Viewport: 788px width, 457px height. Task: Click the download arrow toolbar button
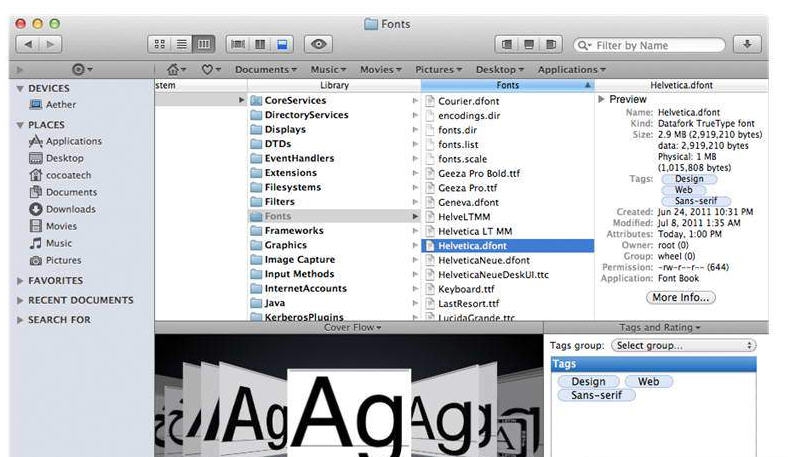tap(747, 44)
